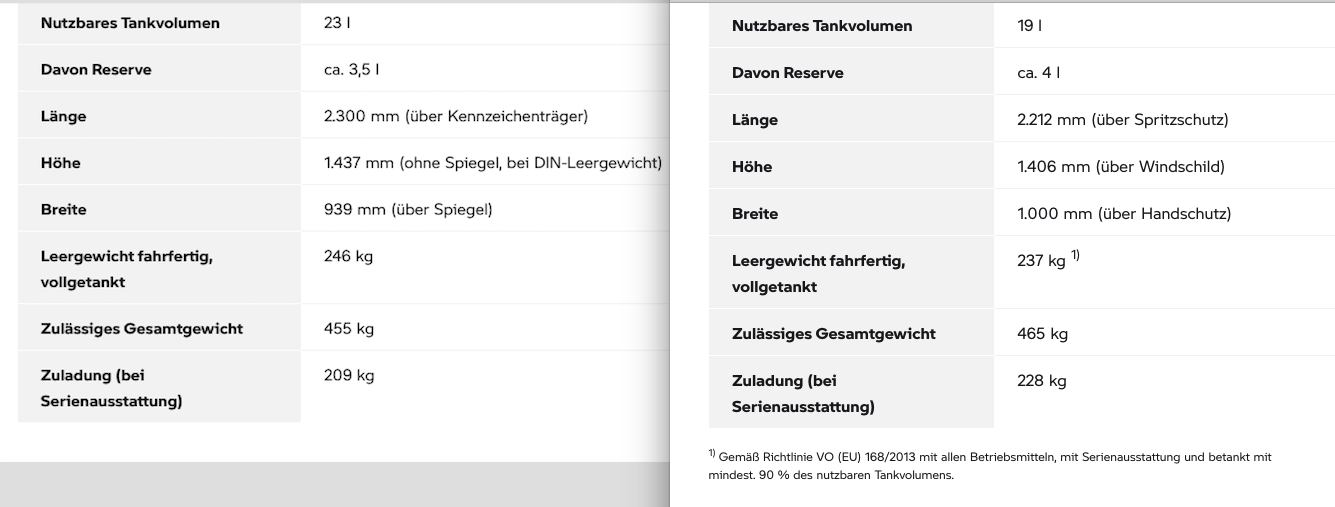This screenshot has height=507, width=1335.
Task: Select the 1.437 mm (ohne Spiegel) height value
Action: click(492, 163)
